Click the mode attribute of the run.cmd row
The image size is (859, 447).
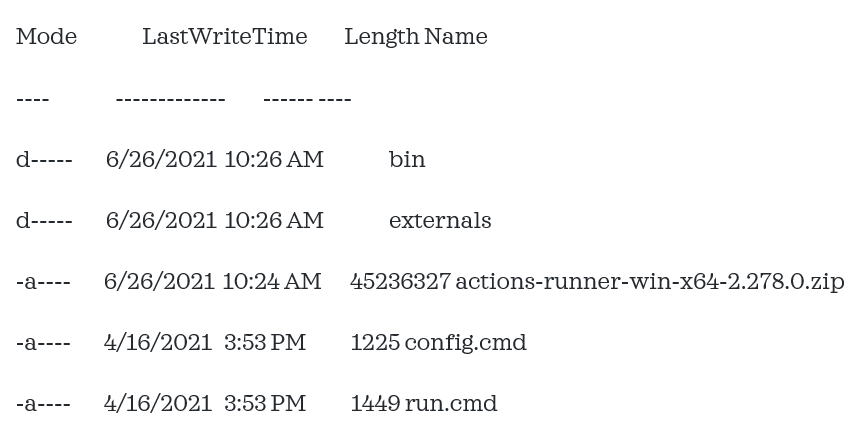(43, 404)
